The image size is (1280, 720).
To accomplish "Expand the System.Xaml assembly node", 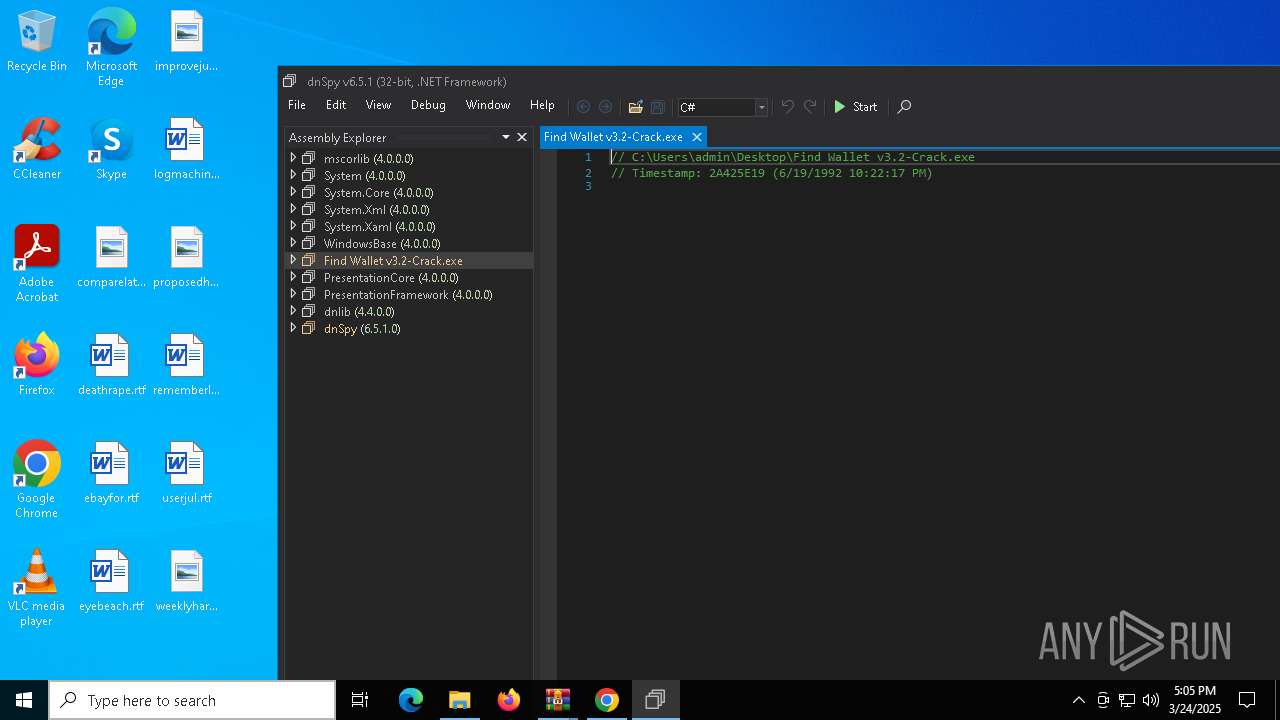I will point(293,226).
